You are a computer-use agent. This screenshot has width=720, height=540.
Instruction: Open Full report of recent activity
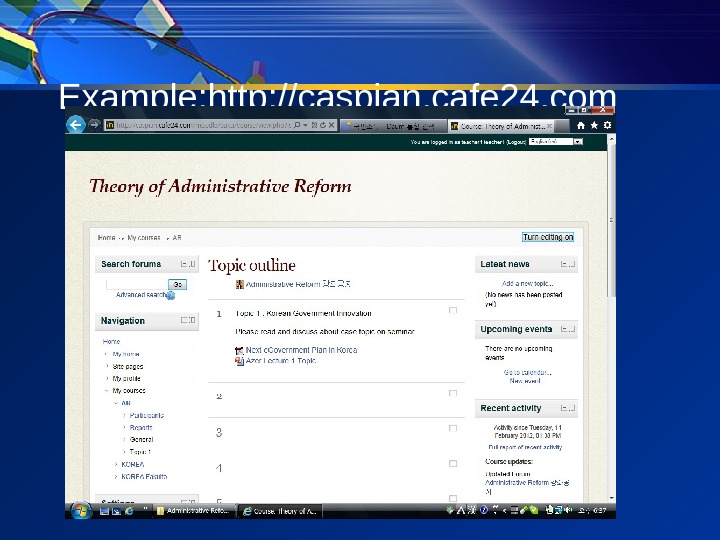(525, 447)
